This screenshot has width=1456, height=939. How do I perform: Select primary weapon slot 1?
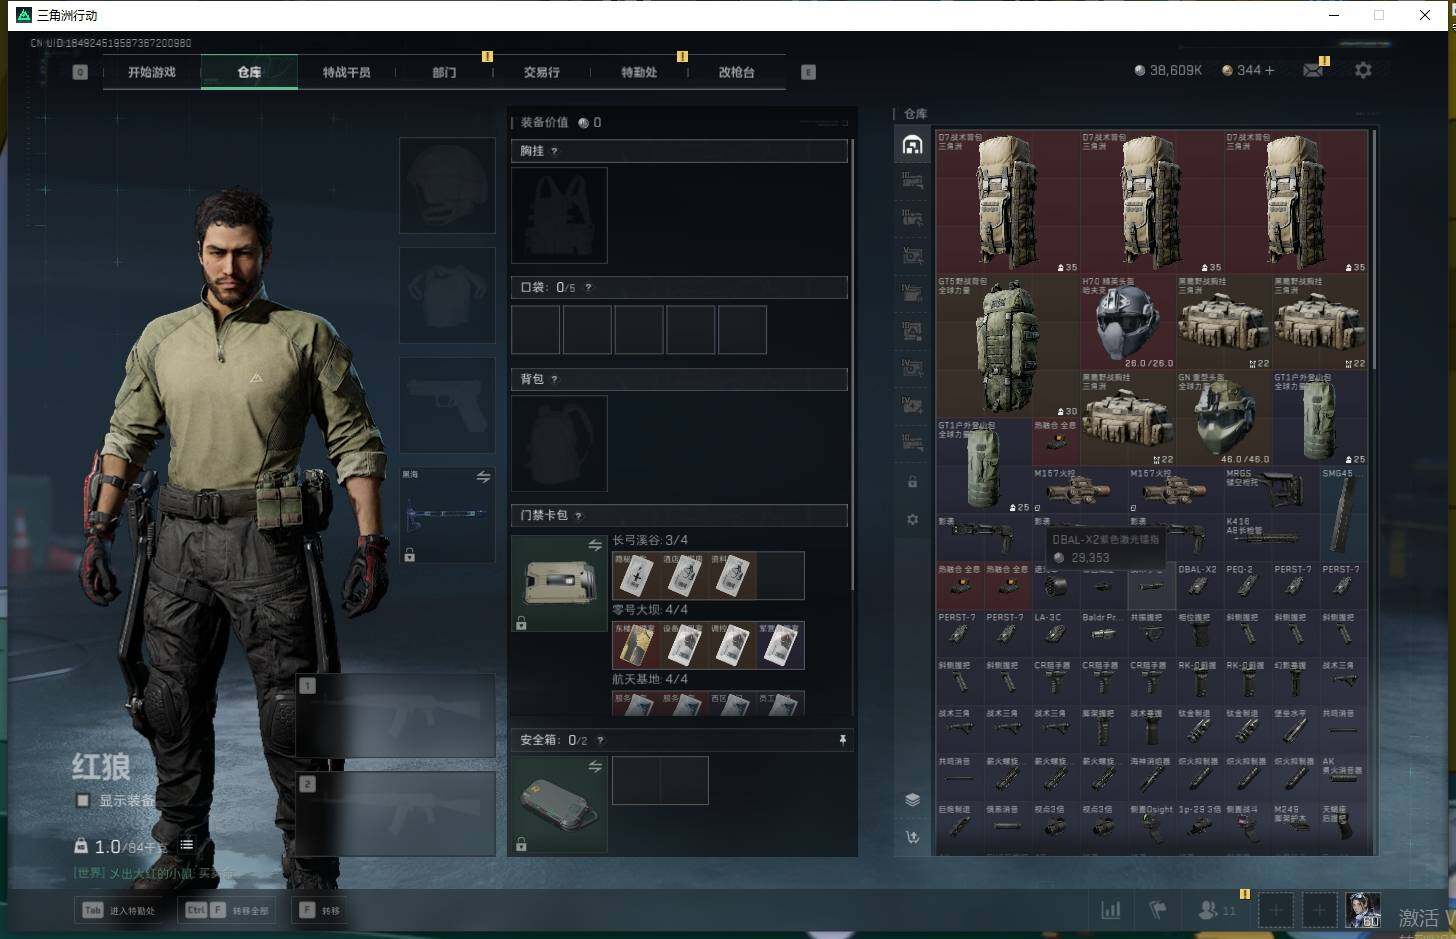396,715
